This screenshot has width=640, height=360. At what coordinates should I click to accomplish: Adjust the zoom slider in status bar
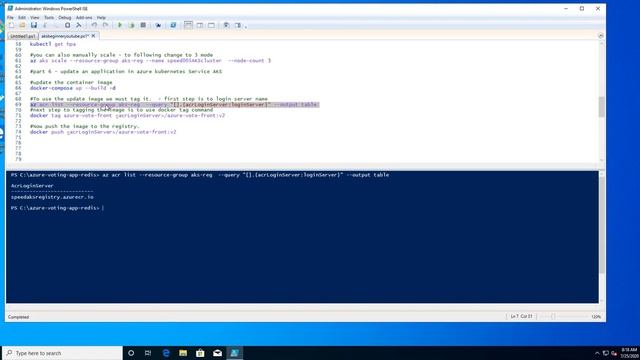[x=553, y=316]
